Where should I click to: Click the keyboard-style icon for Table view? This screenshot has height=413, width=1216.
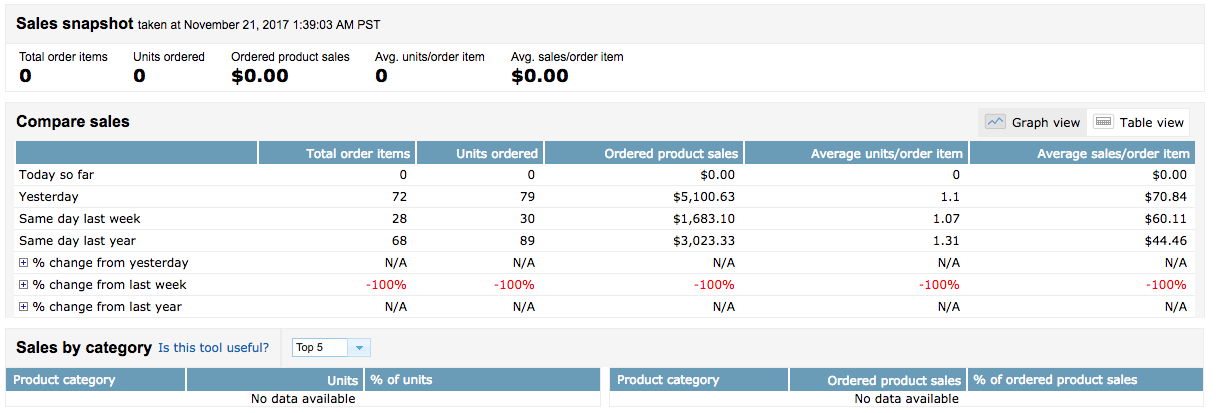[1104, 122]
